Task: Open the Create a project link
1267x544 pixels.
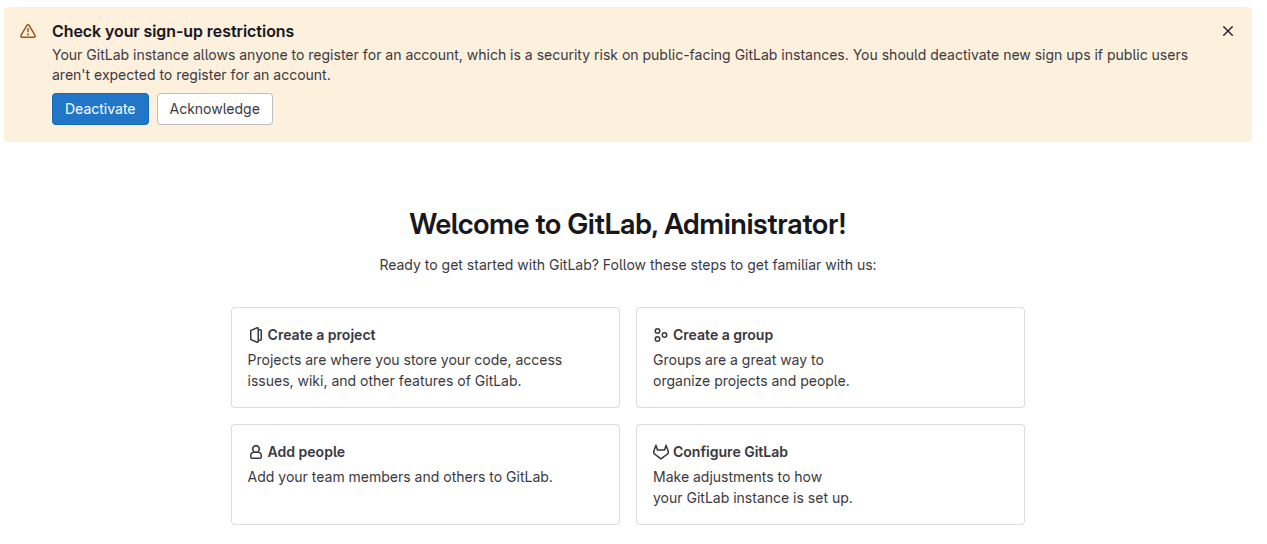Action: click(x=322, y=335)
